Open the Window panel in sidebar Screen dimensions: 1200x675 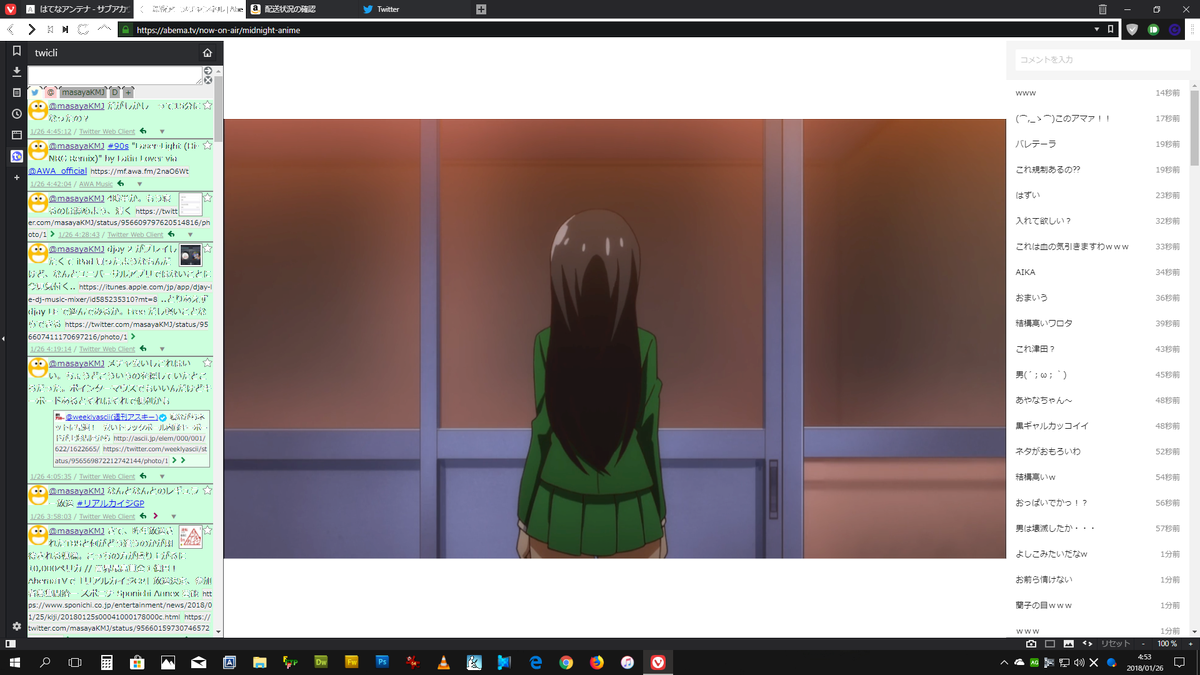(x=16, y=135)
